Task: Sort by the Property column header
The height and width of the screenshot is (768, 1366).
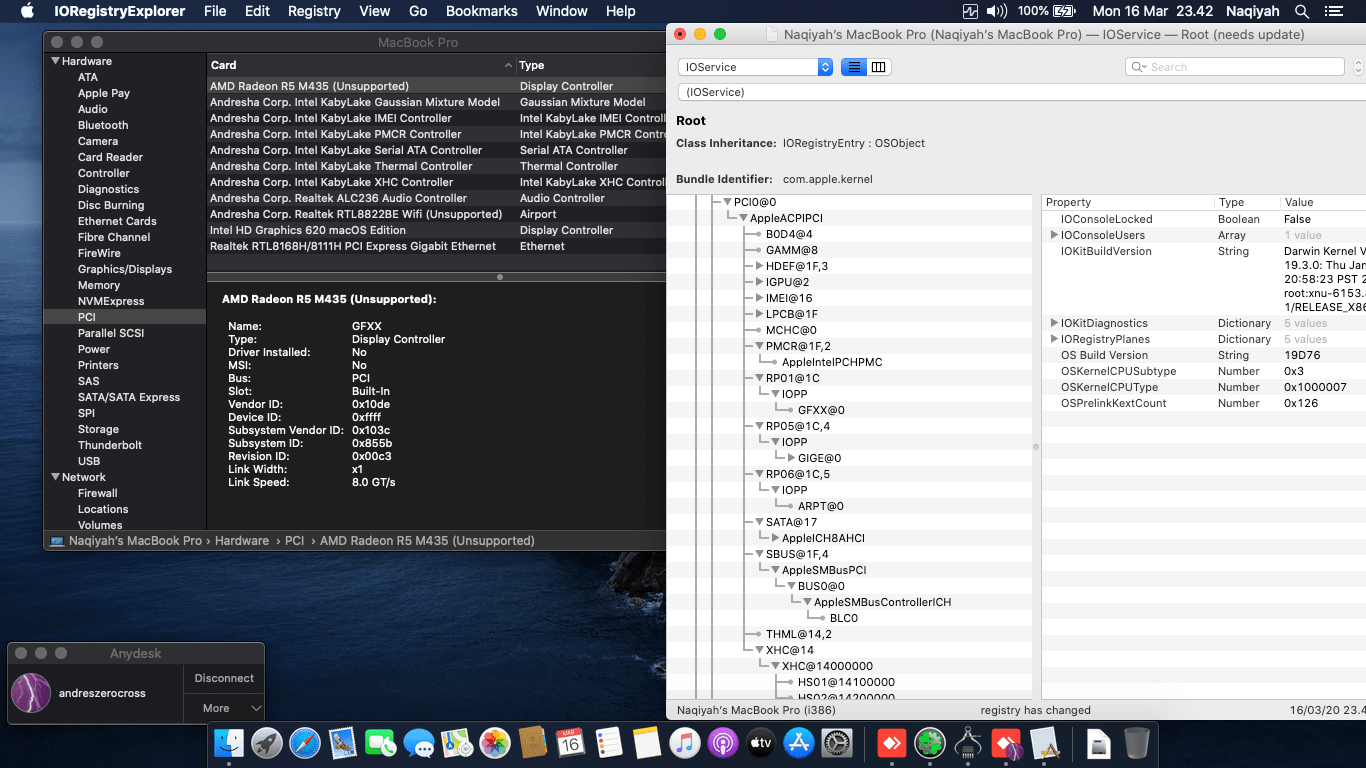Action: [1128, 202]
